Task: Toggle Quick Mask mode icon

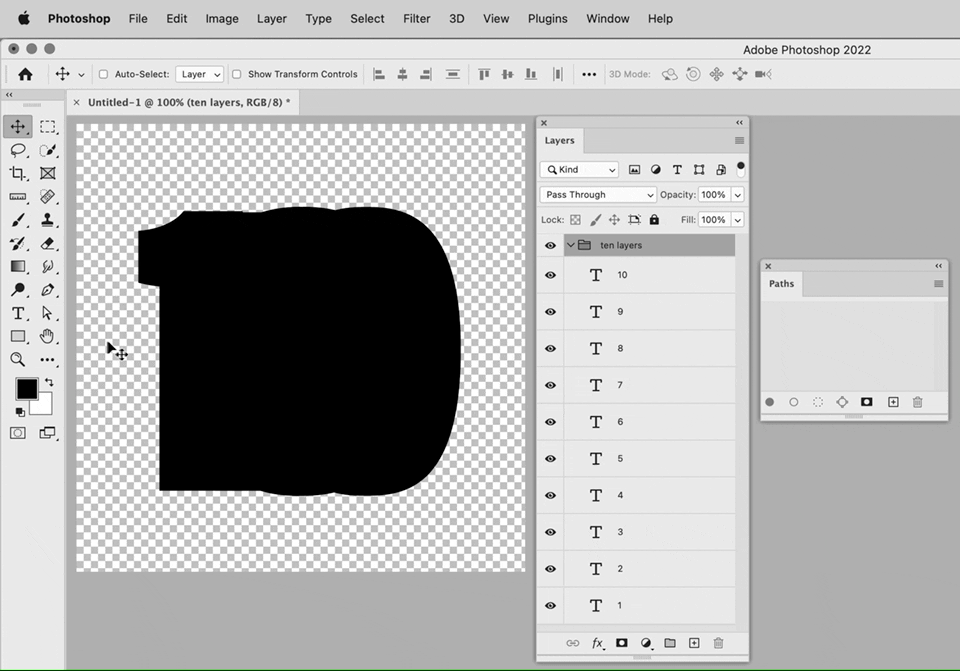Action: point(18,433)
